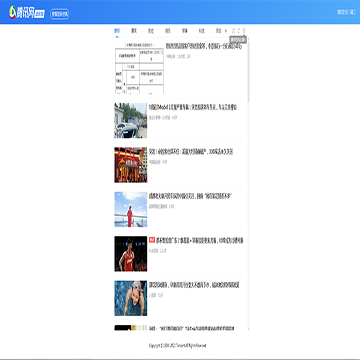The height and width of the screenshot is (360, 360).
Task: Open the basketball player thumbnail
Action: (131, 254)
